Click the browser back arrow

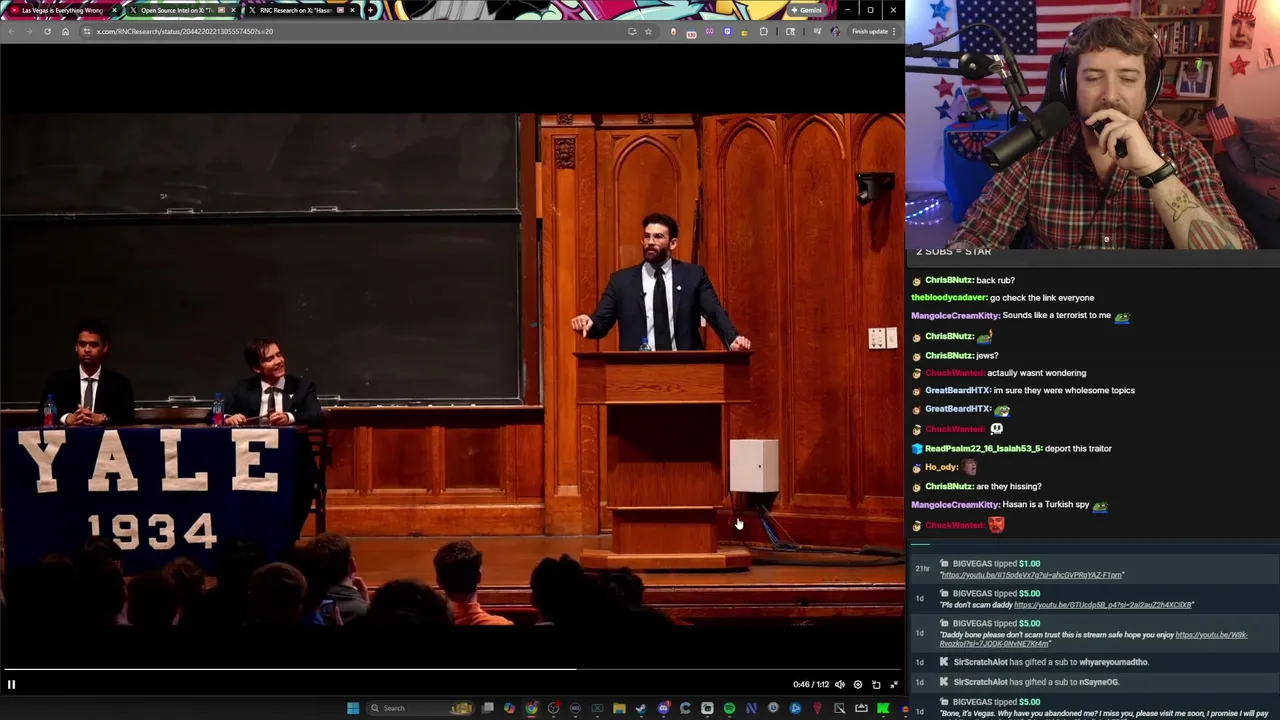pos(11,31)
